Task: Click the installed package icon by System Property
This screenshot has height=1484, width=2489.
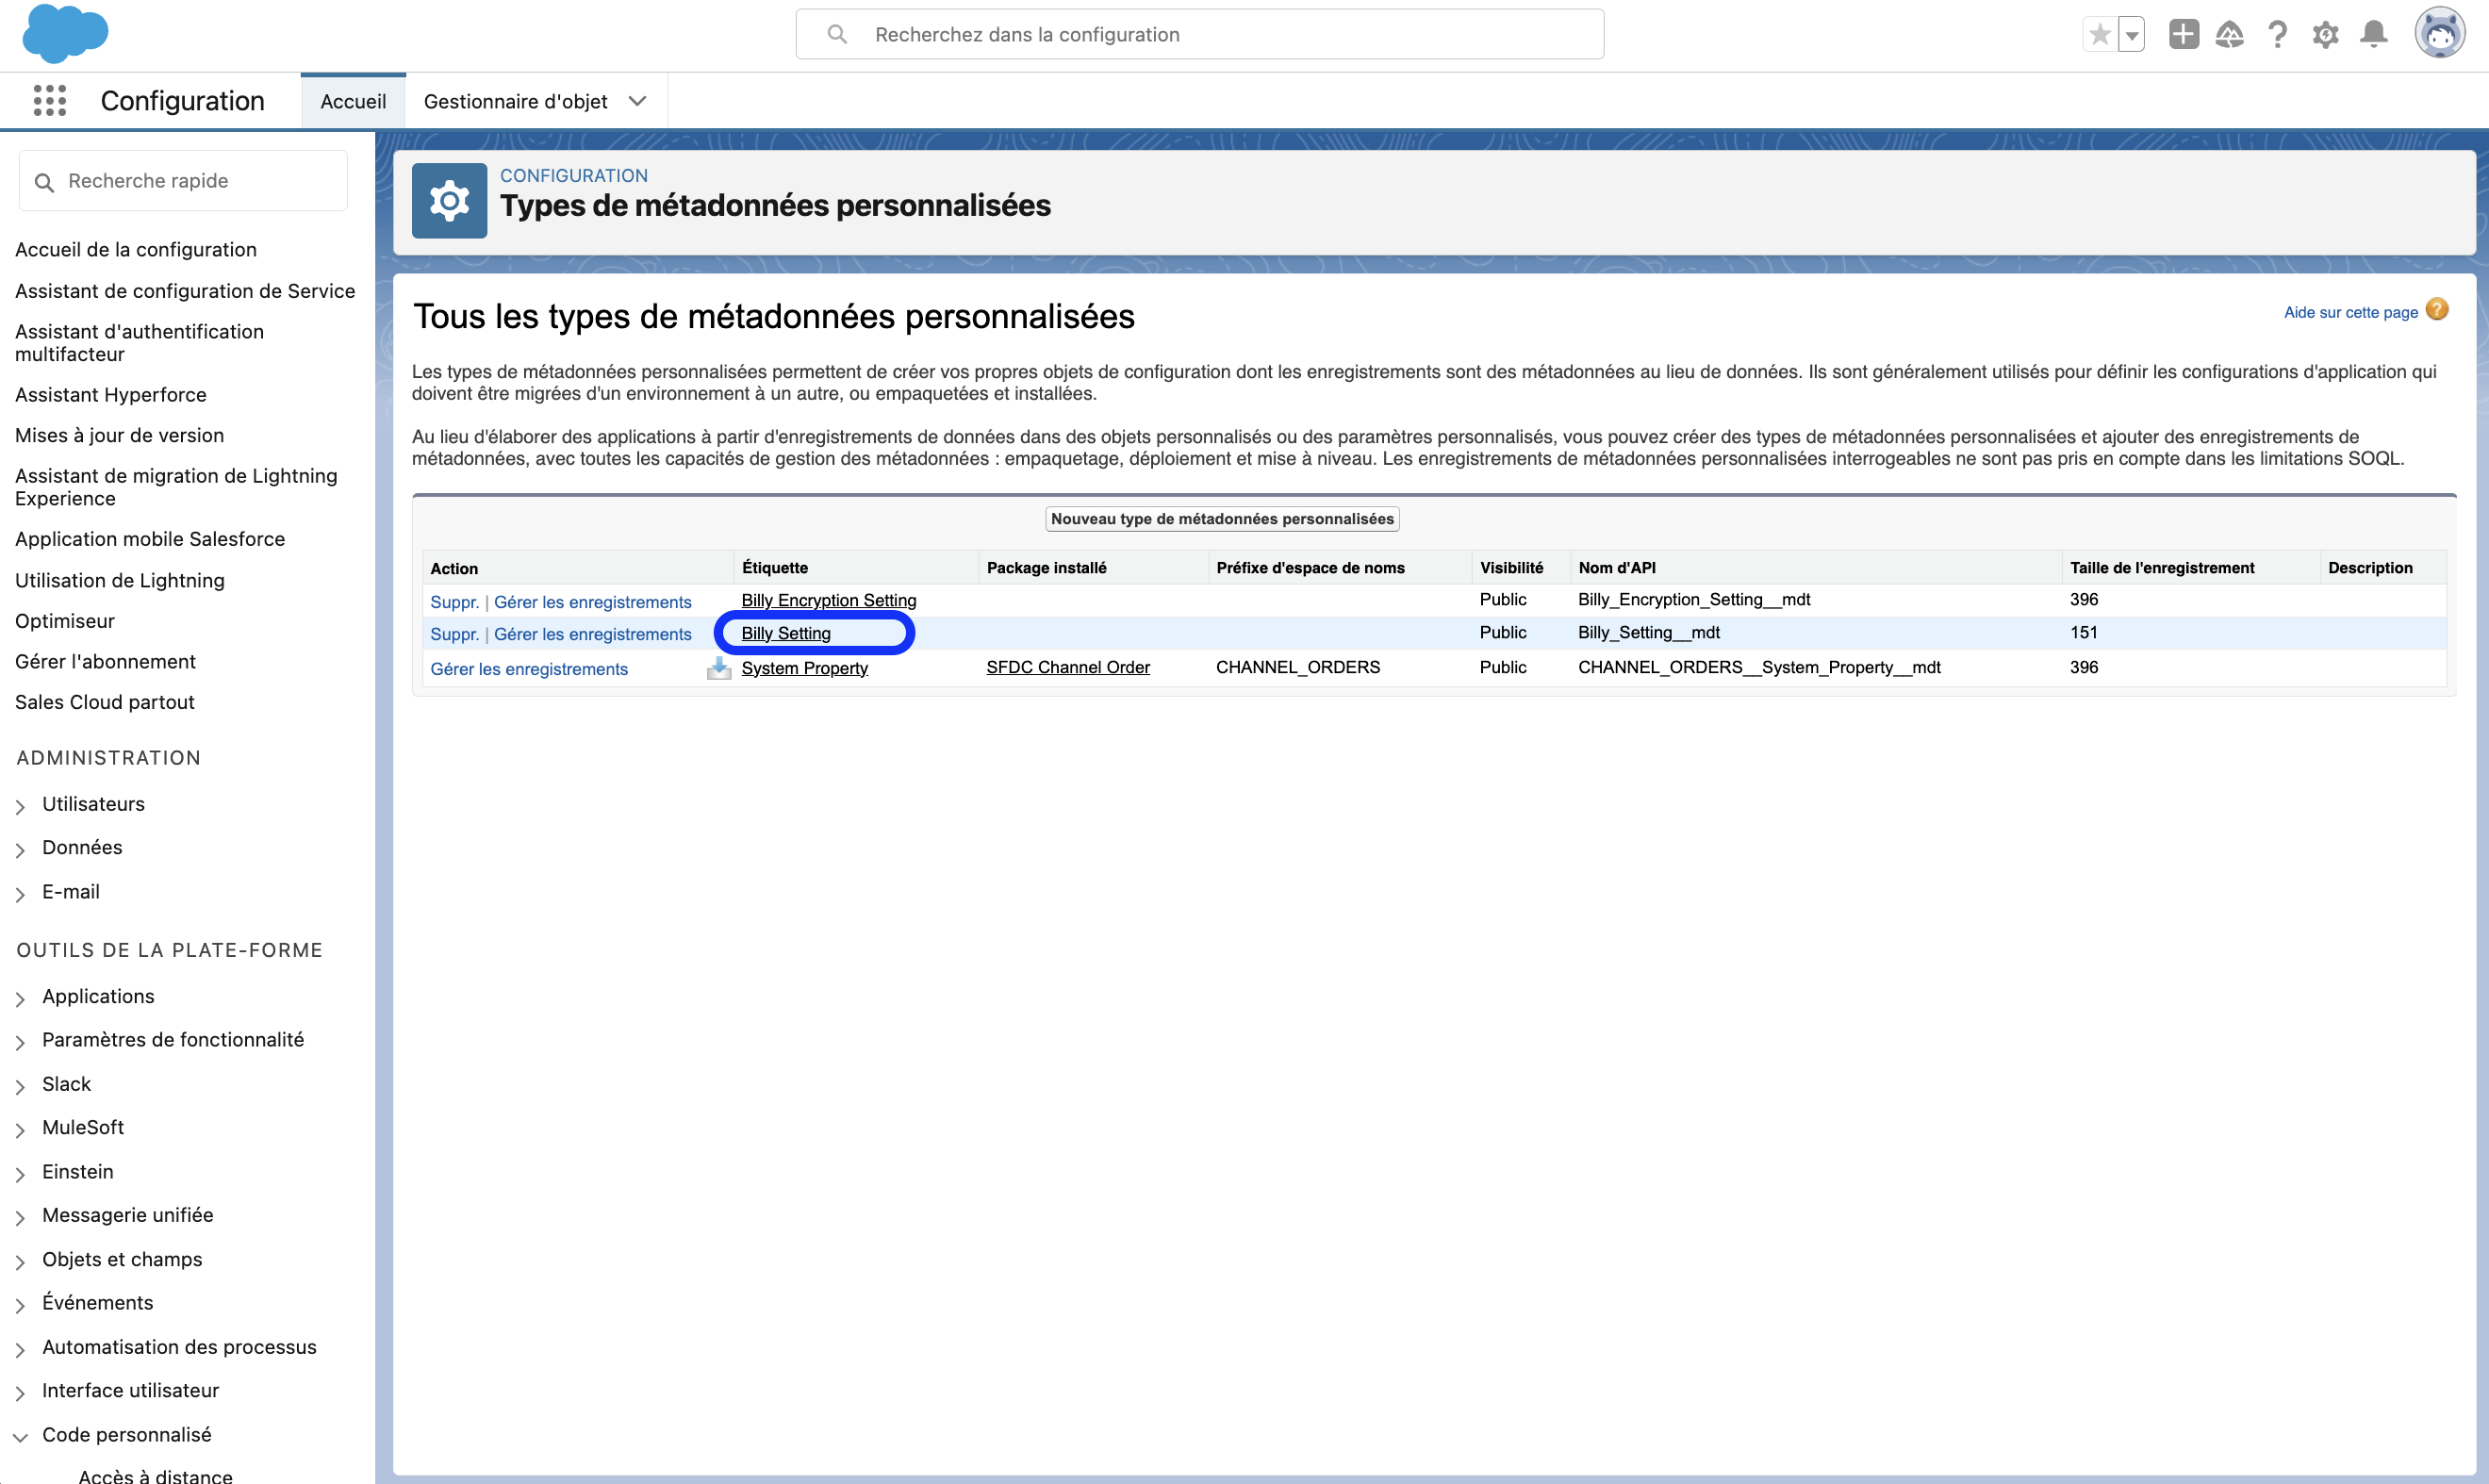Action: 719,668
